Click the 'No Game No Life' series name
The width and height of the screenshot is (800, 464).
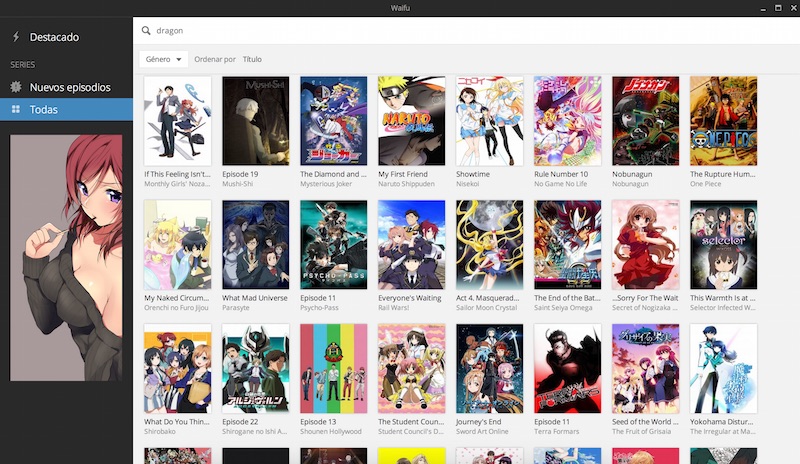(563, 184)
